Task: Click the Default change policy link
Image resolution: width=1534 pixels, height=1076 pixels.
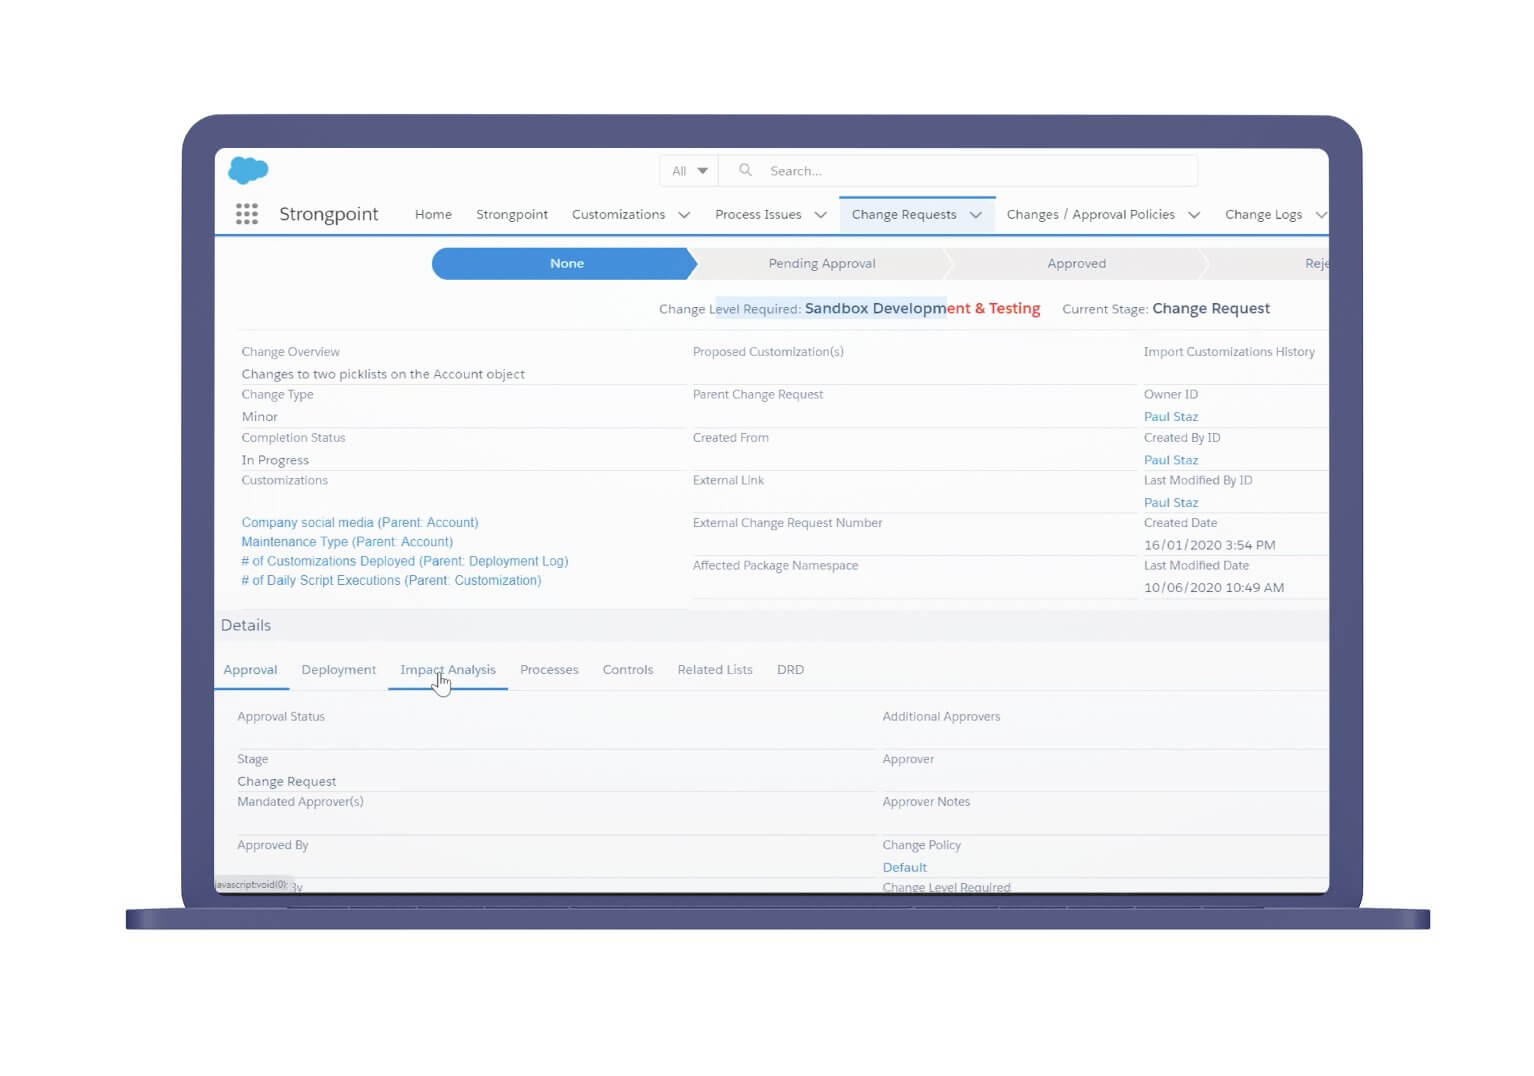Action: coord(904,867)
